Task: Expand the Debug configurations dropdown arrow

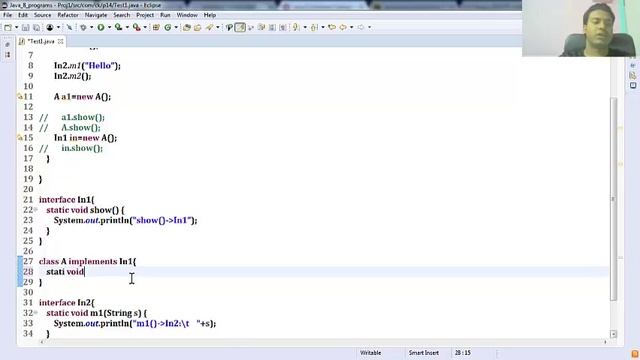Action: tap(91, 27)
